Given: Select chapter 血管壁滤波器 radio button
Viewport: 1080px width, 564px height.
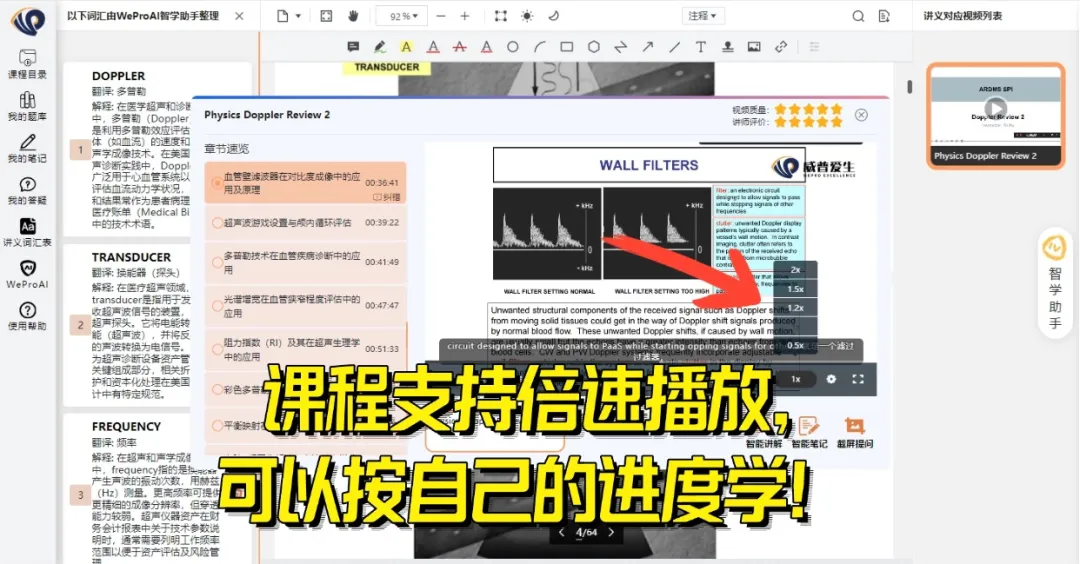Looking at the screenshot, I should coord(217,183).
